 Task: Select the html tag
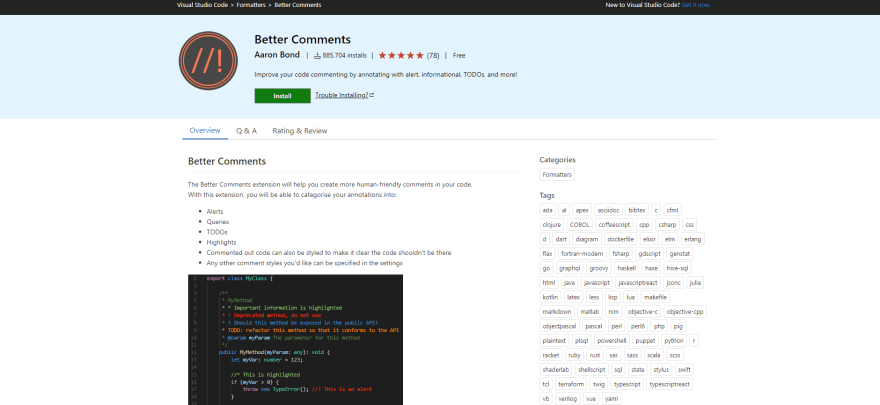[x=548, y=283]
